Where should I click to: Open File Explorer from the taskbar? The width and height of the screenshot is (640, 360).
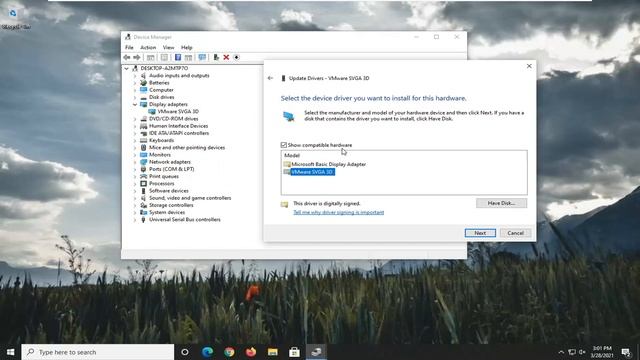pos(273,352)
